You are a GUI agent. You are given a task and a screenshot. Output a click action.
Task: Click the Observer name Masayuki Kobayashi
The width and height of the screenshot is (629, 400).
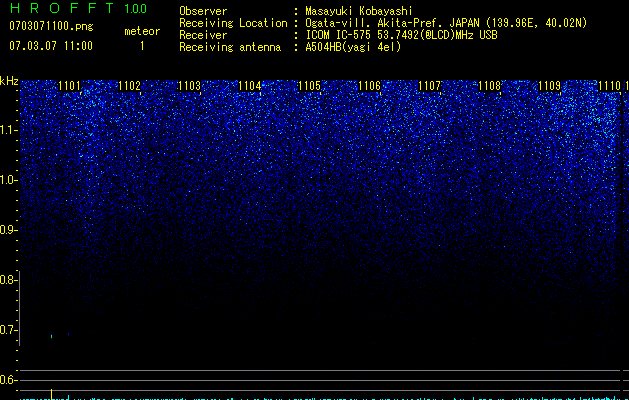(359, 11)
